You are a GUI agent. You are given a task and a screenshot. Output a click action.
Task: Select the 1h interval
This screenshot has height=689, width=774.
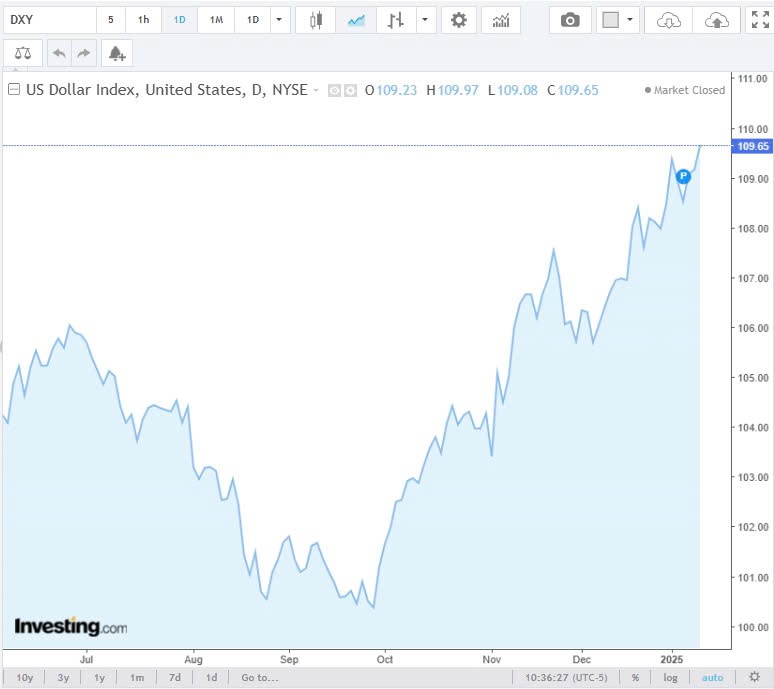143,20
